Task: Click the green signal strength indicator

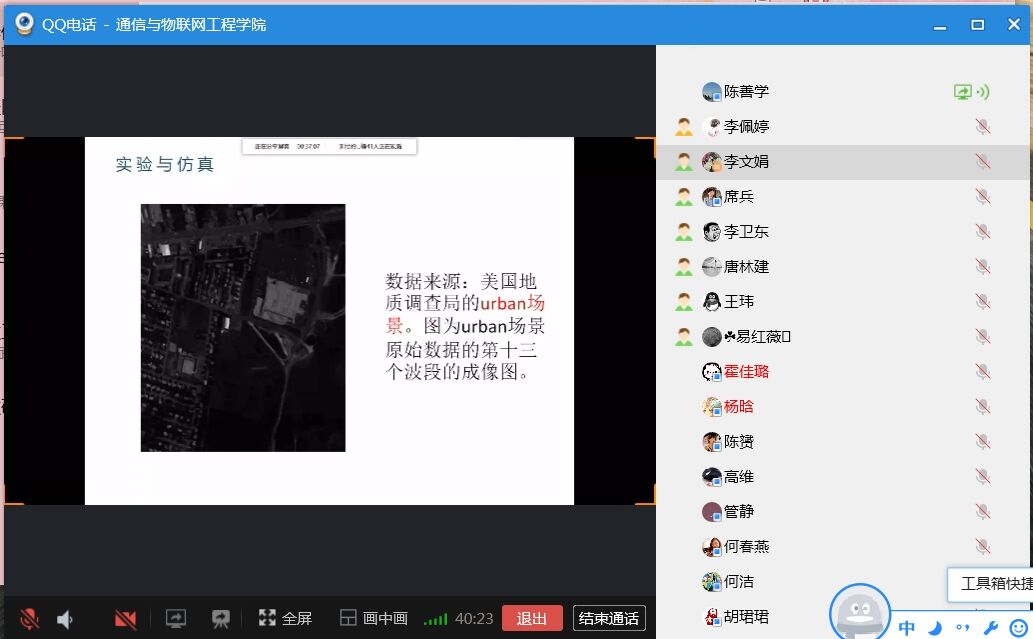Action: (435, 619)
